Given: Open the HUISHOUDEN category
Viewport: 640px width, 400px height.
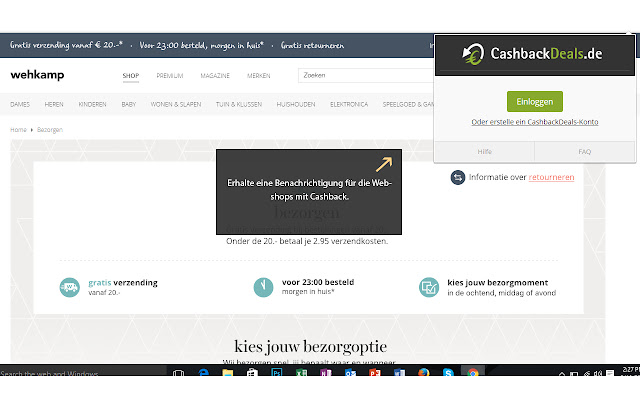Looking at the screenshot, I should coord(296,104).
